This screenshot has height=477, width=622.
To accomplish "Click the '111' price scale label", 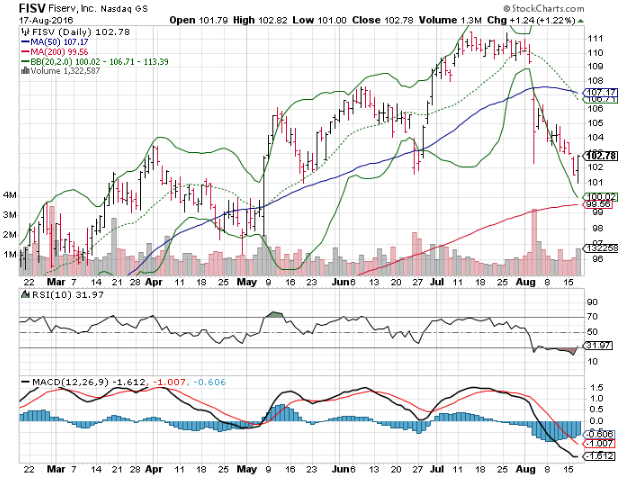I will point(595,38).
